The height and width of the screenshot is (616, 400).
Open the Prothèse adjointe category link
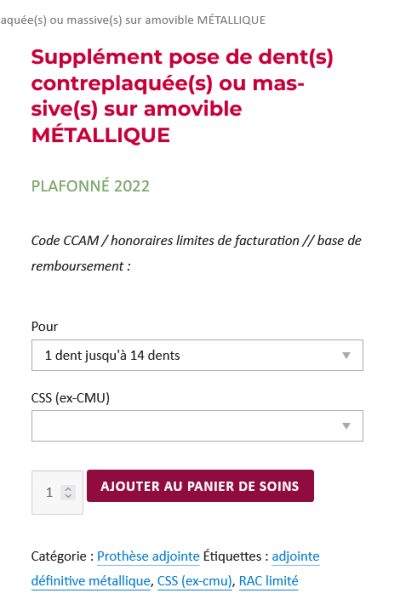pos(148,556)
